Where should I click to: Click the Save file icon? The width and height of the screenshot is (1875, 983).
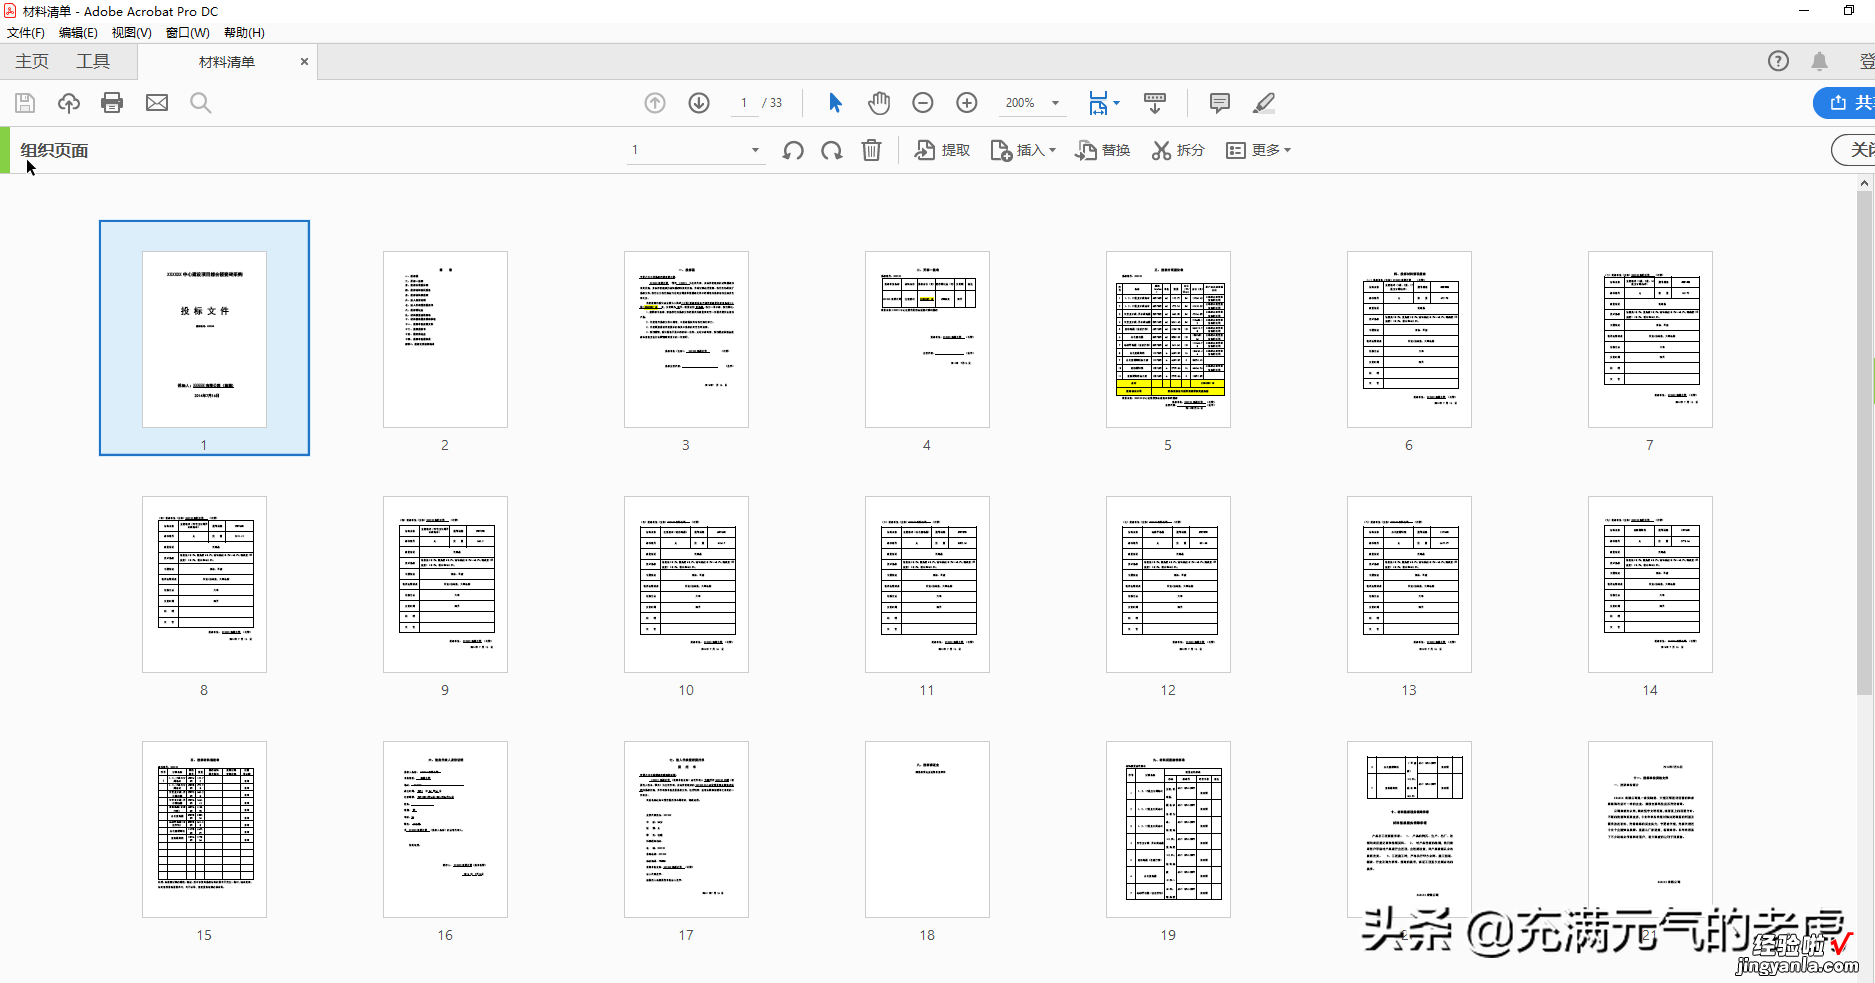[25, 103]
